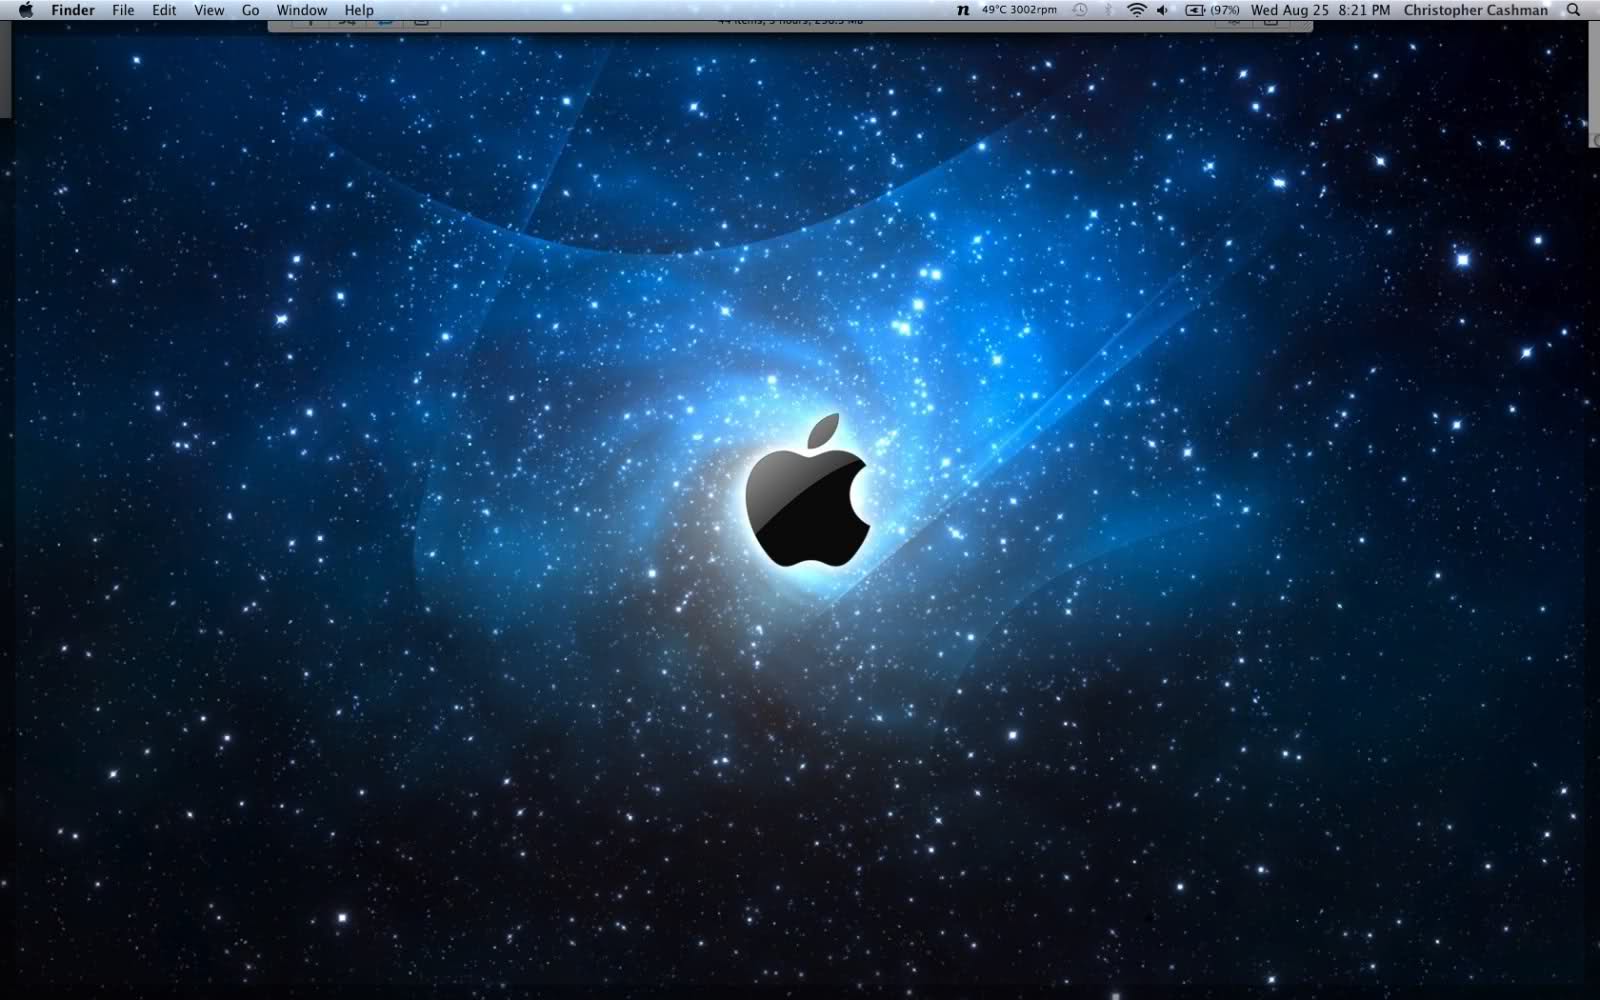1600x1000 pixels.
Task: Open the View menu
Action: [207, 10]
